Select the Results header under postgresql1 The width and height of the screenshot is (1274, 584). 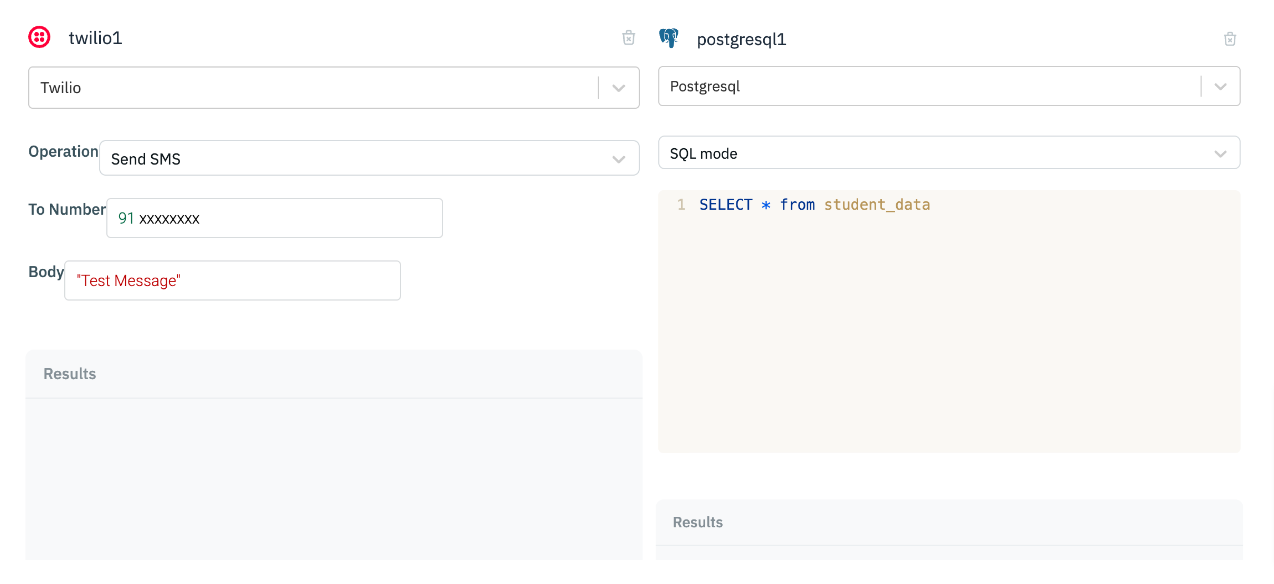[698, 522]
